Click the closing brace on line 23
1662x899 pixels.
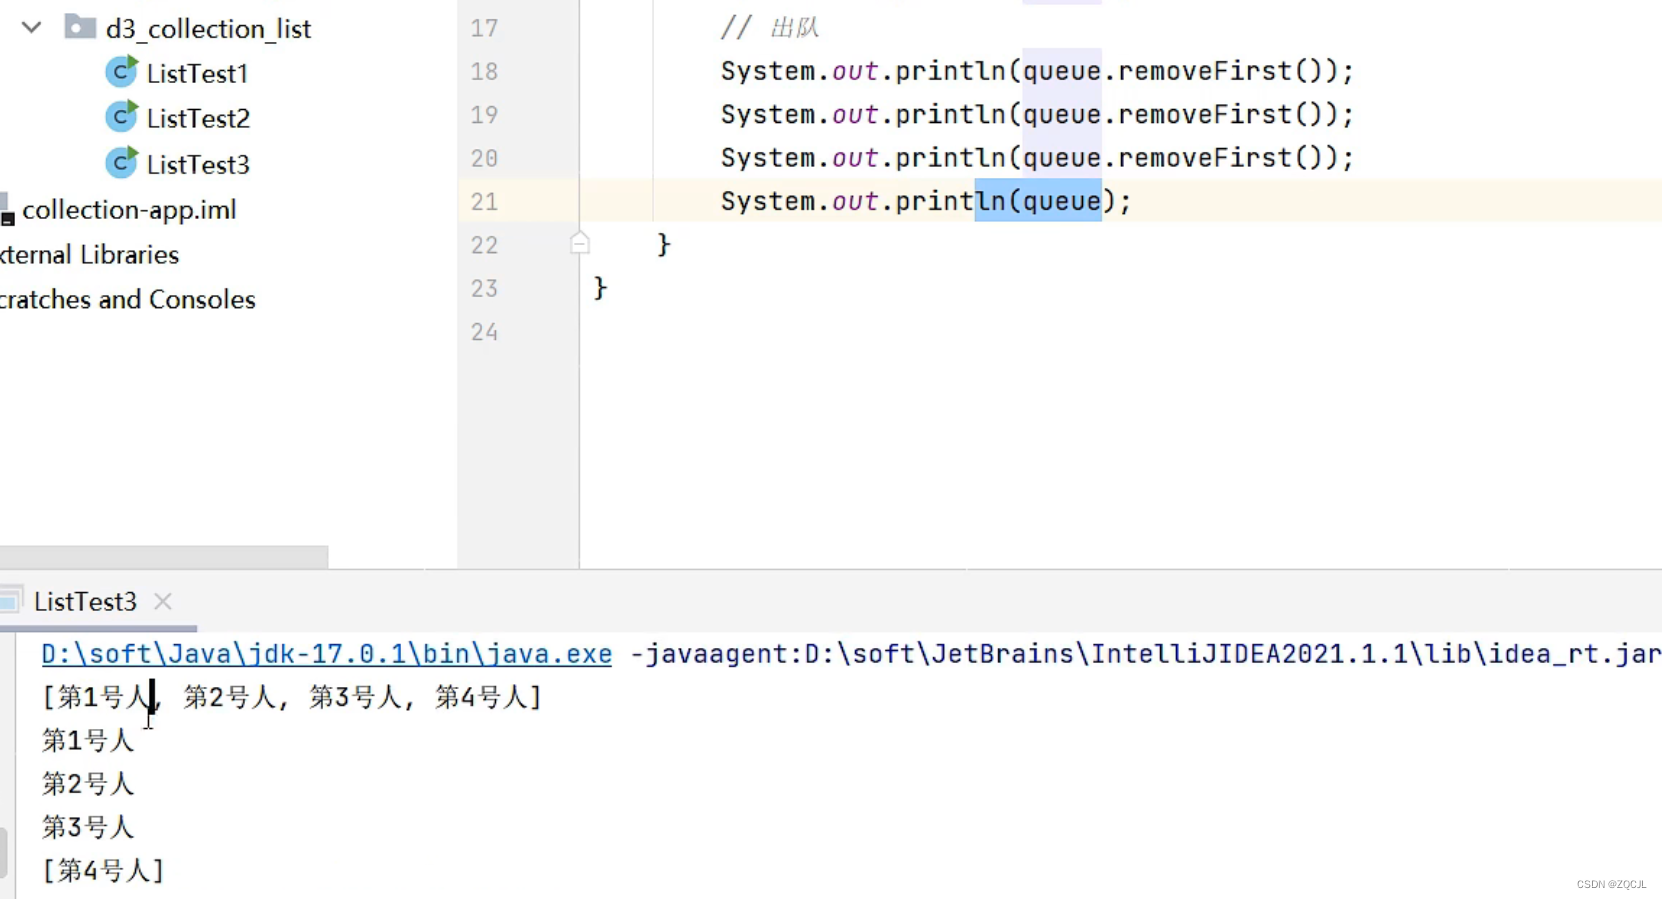600,288
